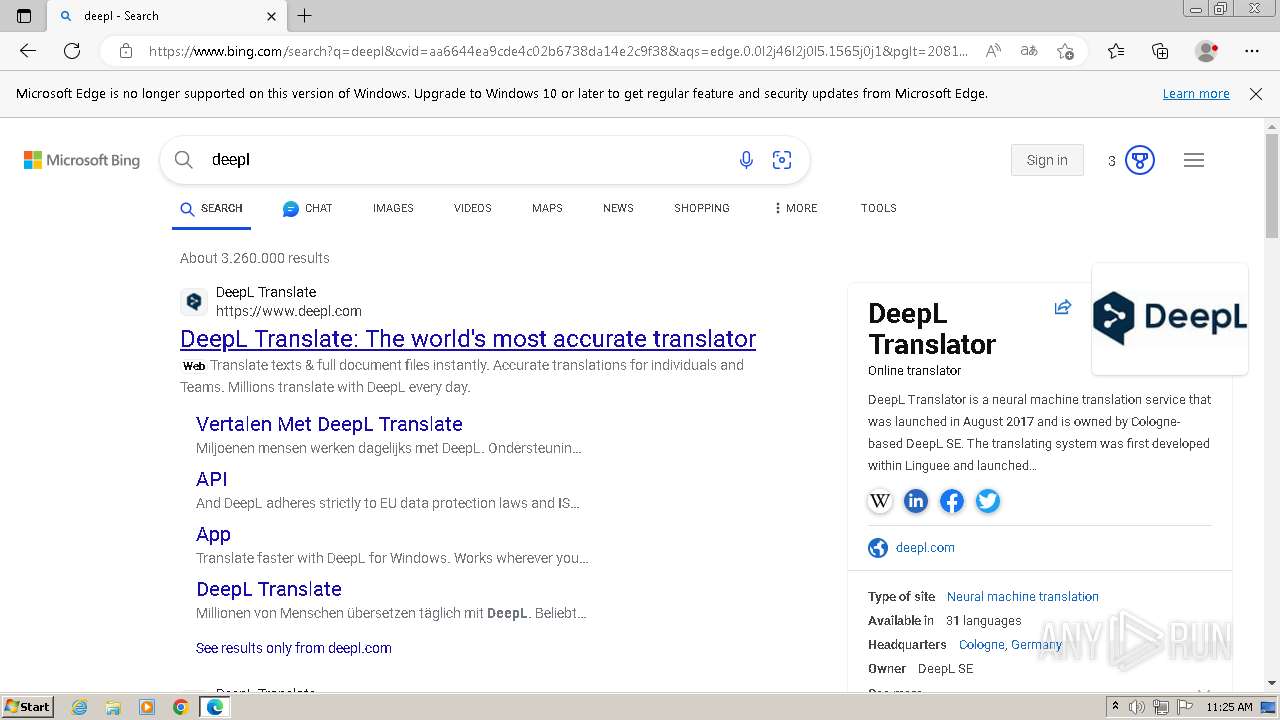Search using an image icon
Viewport: 1280px width, 720px height.
coord(782,160)
